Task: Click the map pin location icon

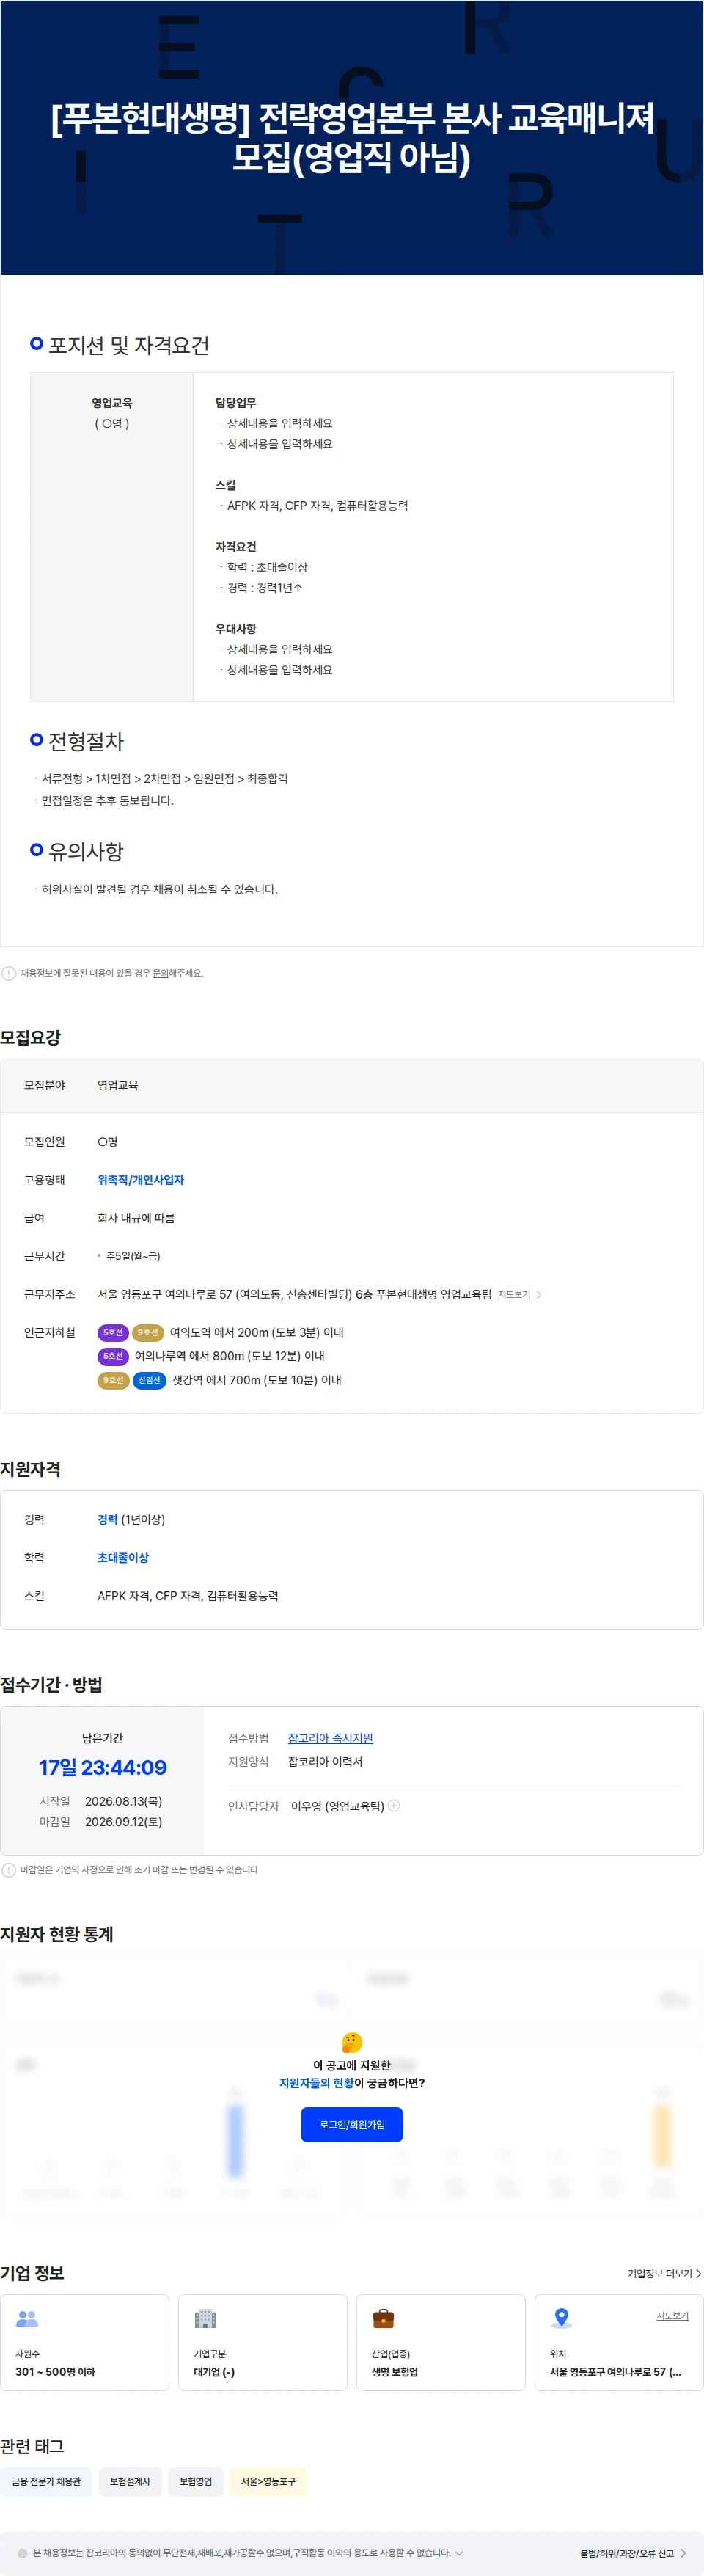Action: [562, 2317]
